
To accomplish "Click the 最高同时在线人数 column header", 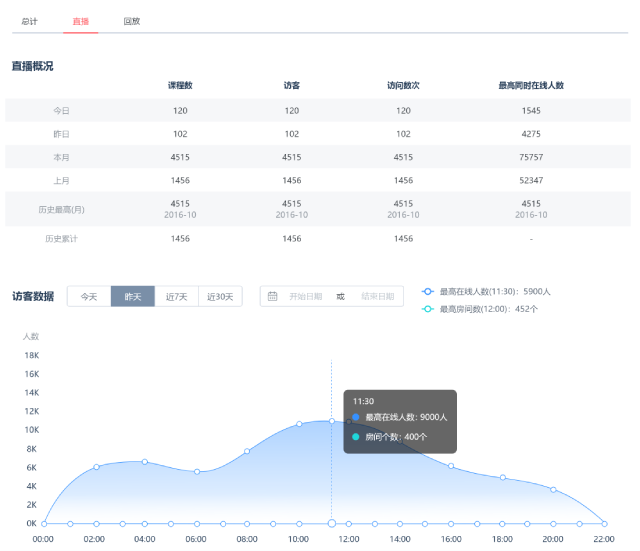I will point(531,85).
